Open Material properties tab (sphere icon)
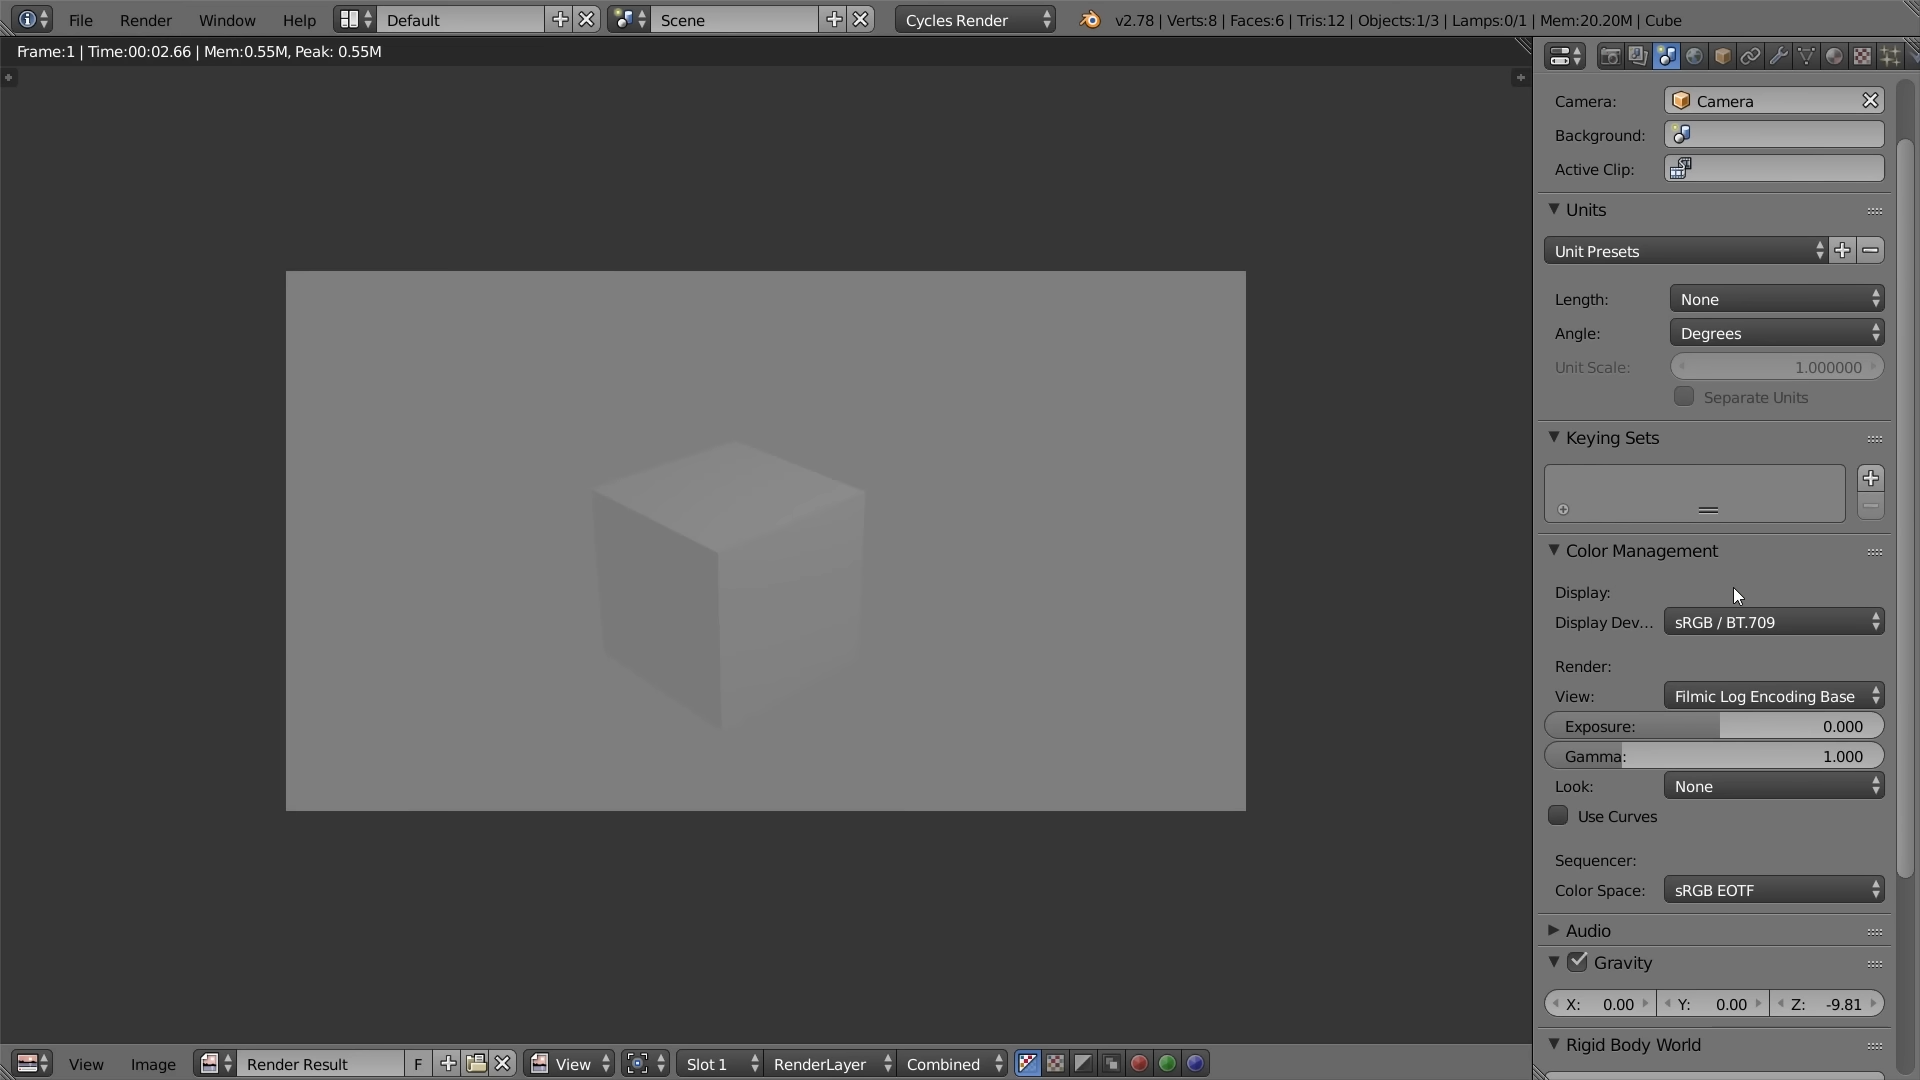Screen dimensions: 1920x1080 (1834, 56)
